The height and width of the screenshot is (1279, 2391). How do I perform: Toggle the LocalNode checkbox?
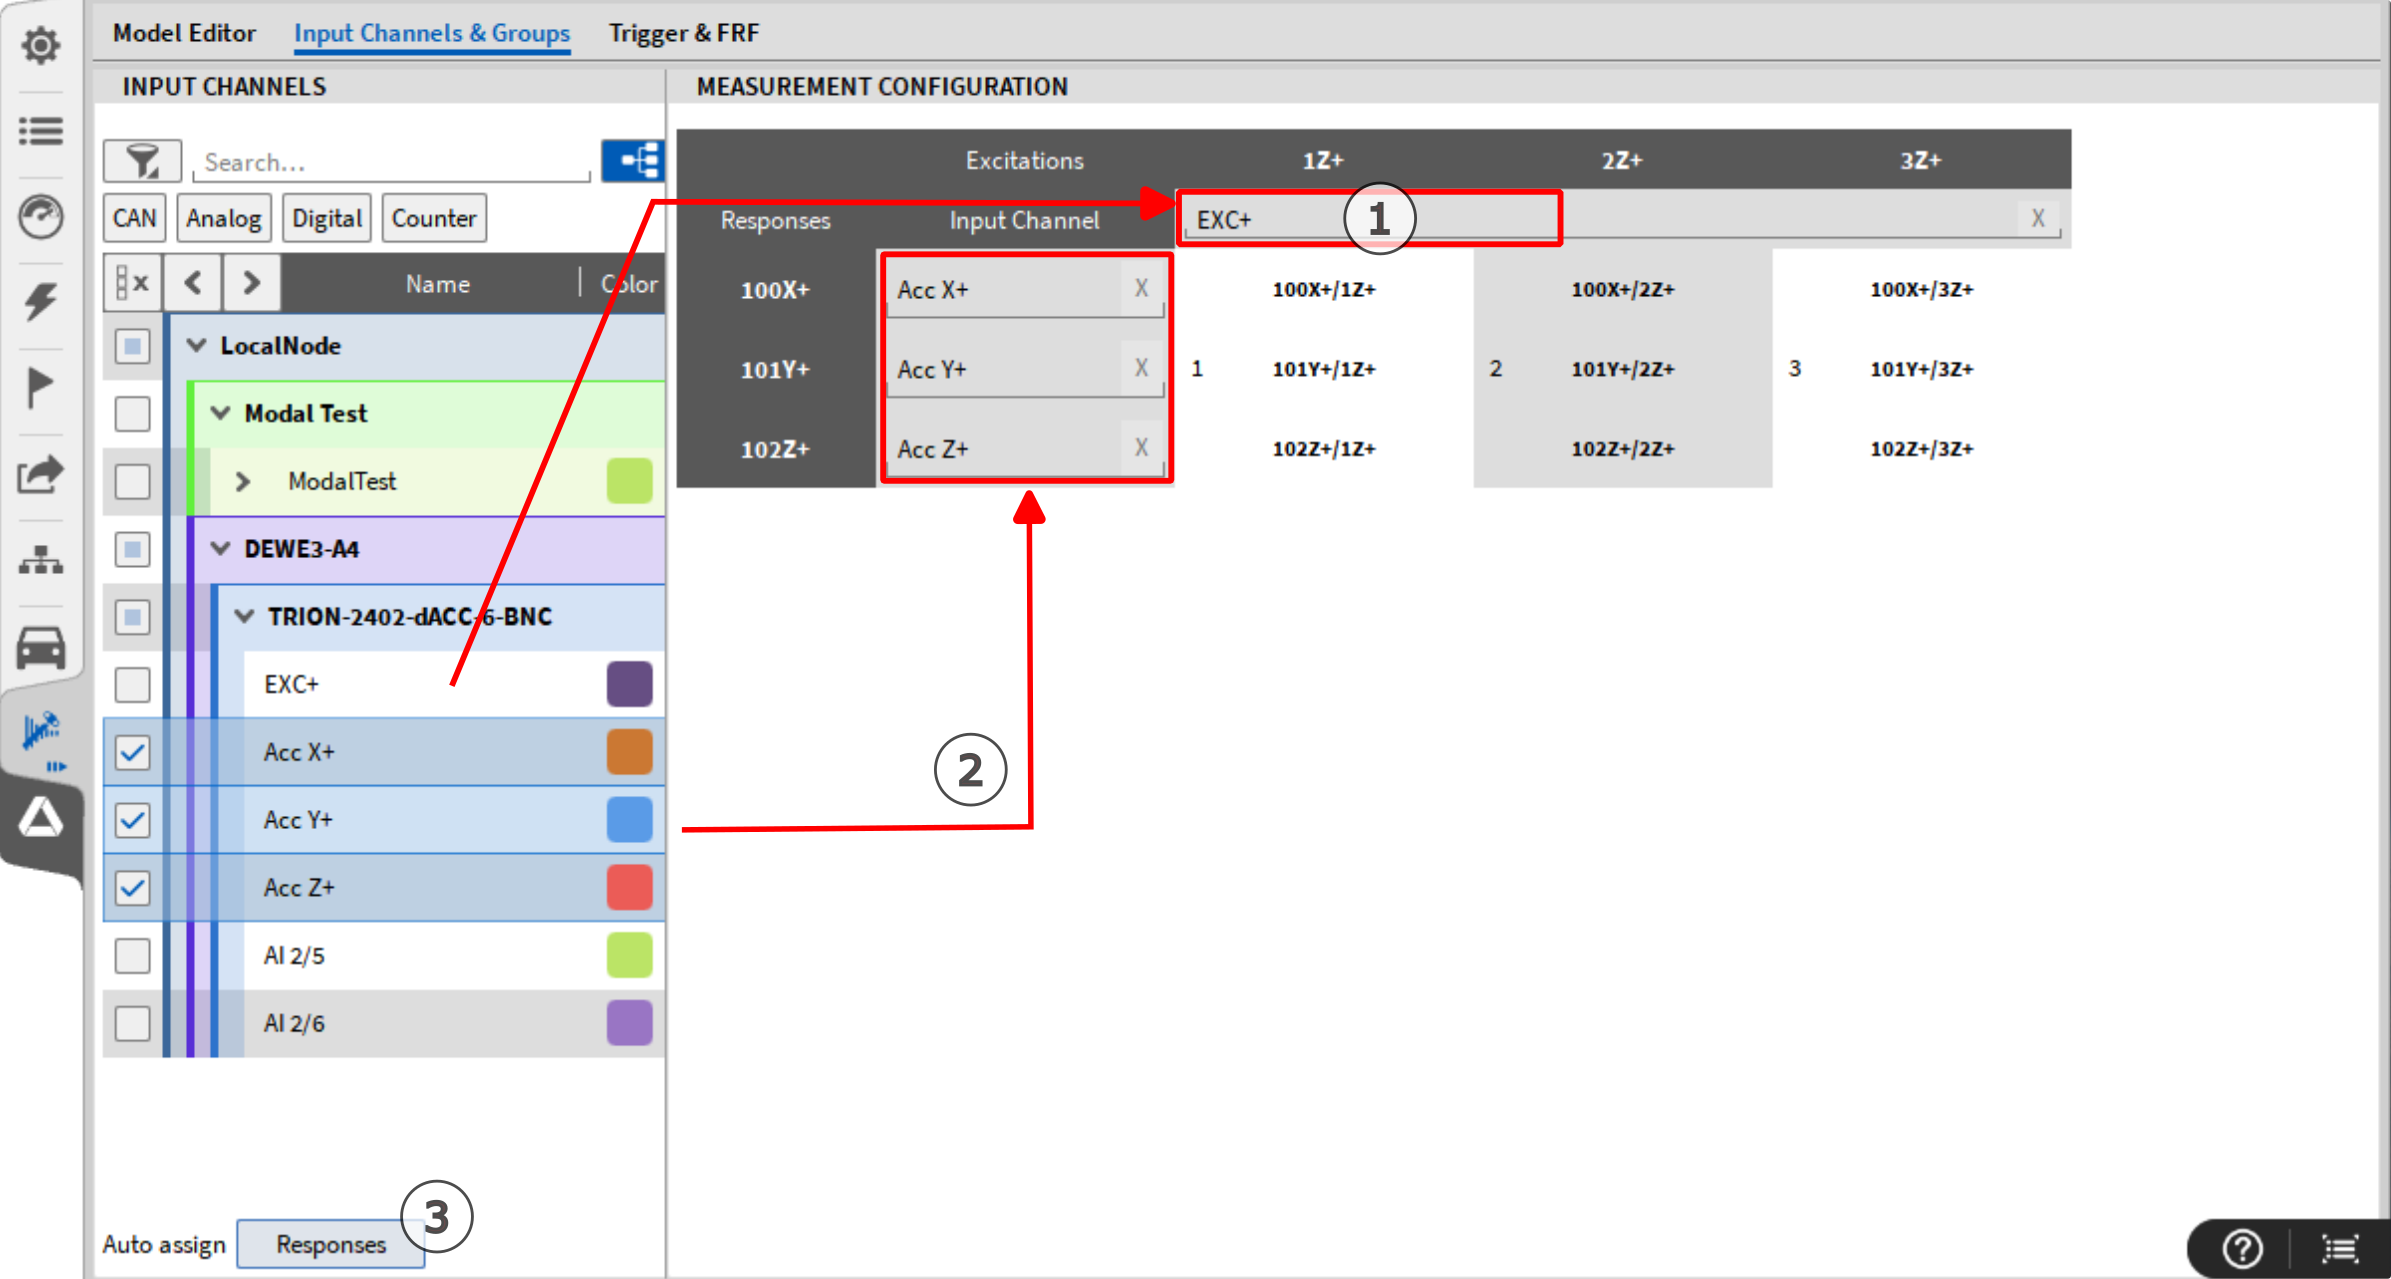click(x=132, y=346)
